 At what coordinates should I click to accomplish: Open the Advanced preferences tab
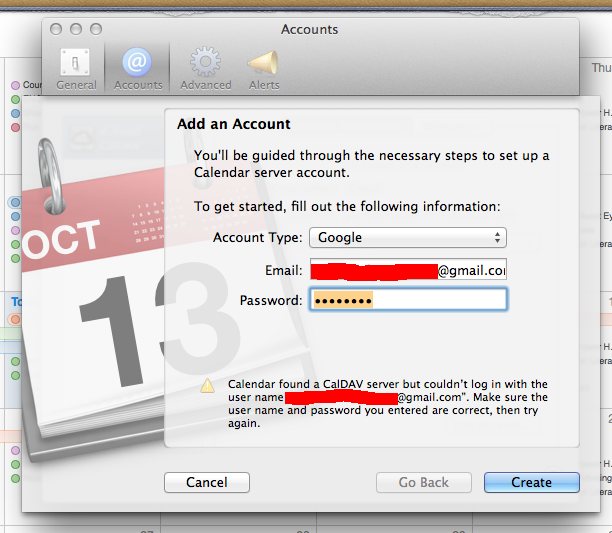coord(206,69)
